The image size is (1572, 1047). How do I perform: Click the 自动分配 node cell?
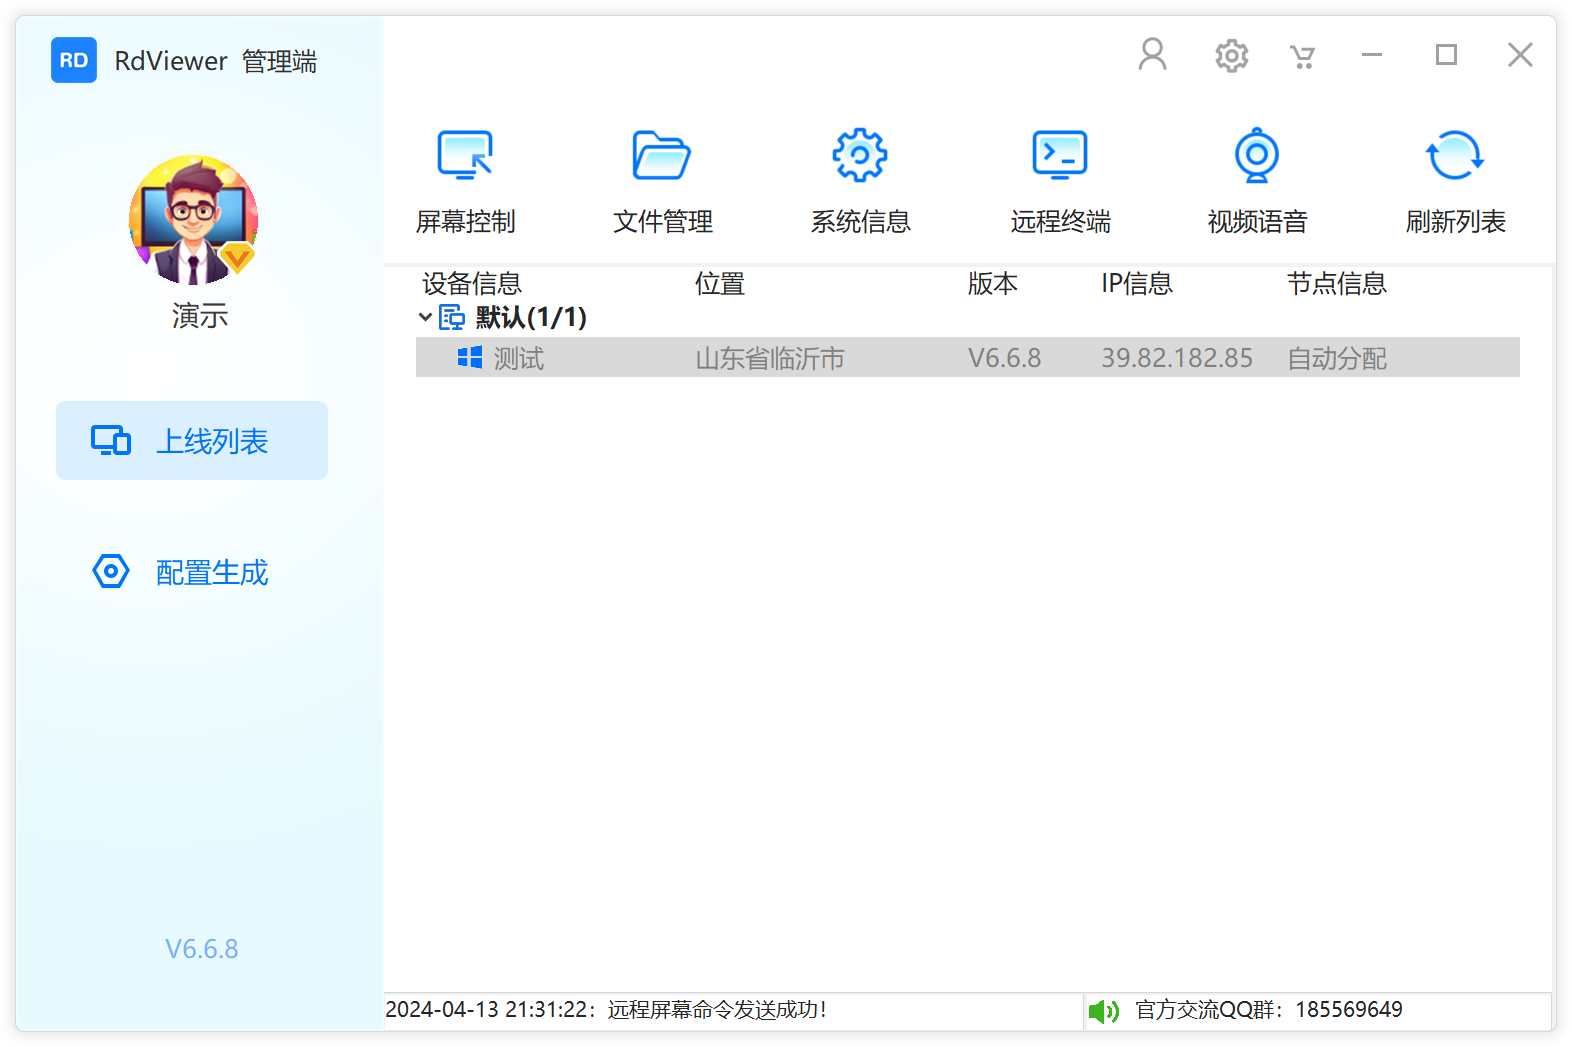[1337, 358]
